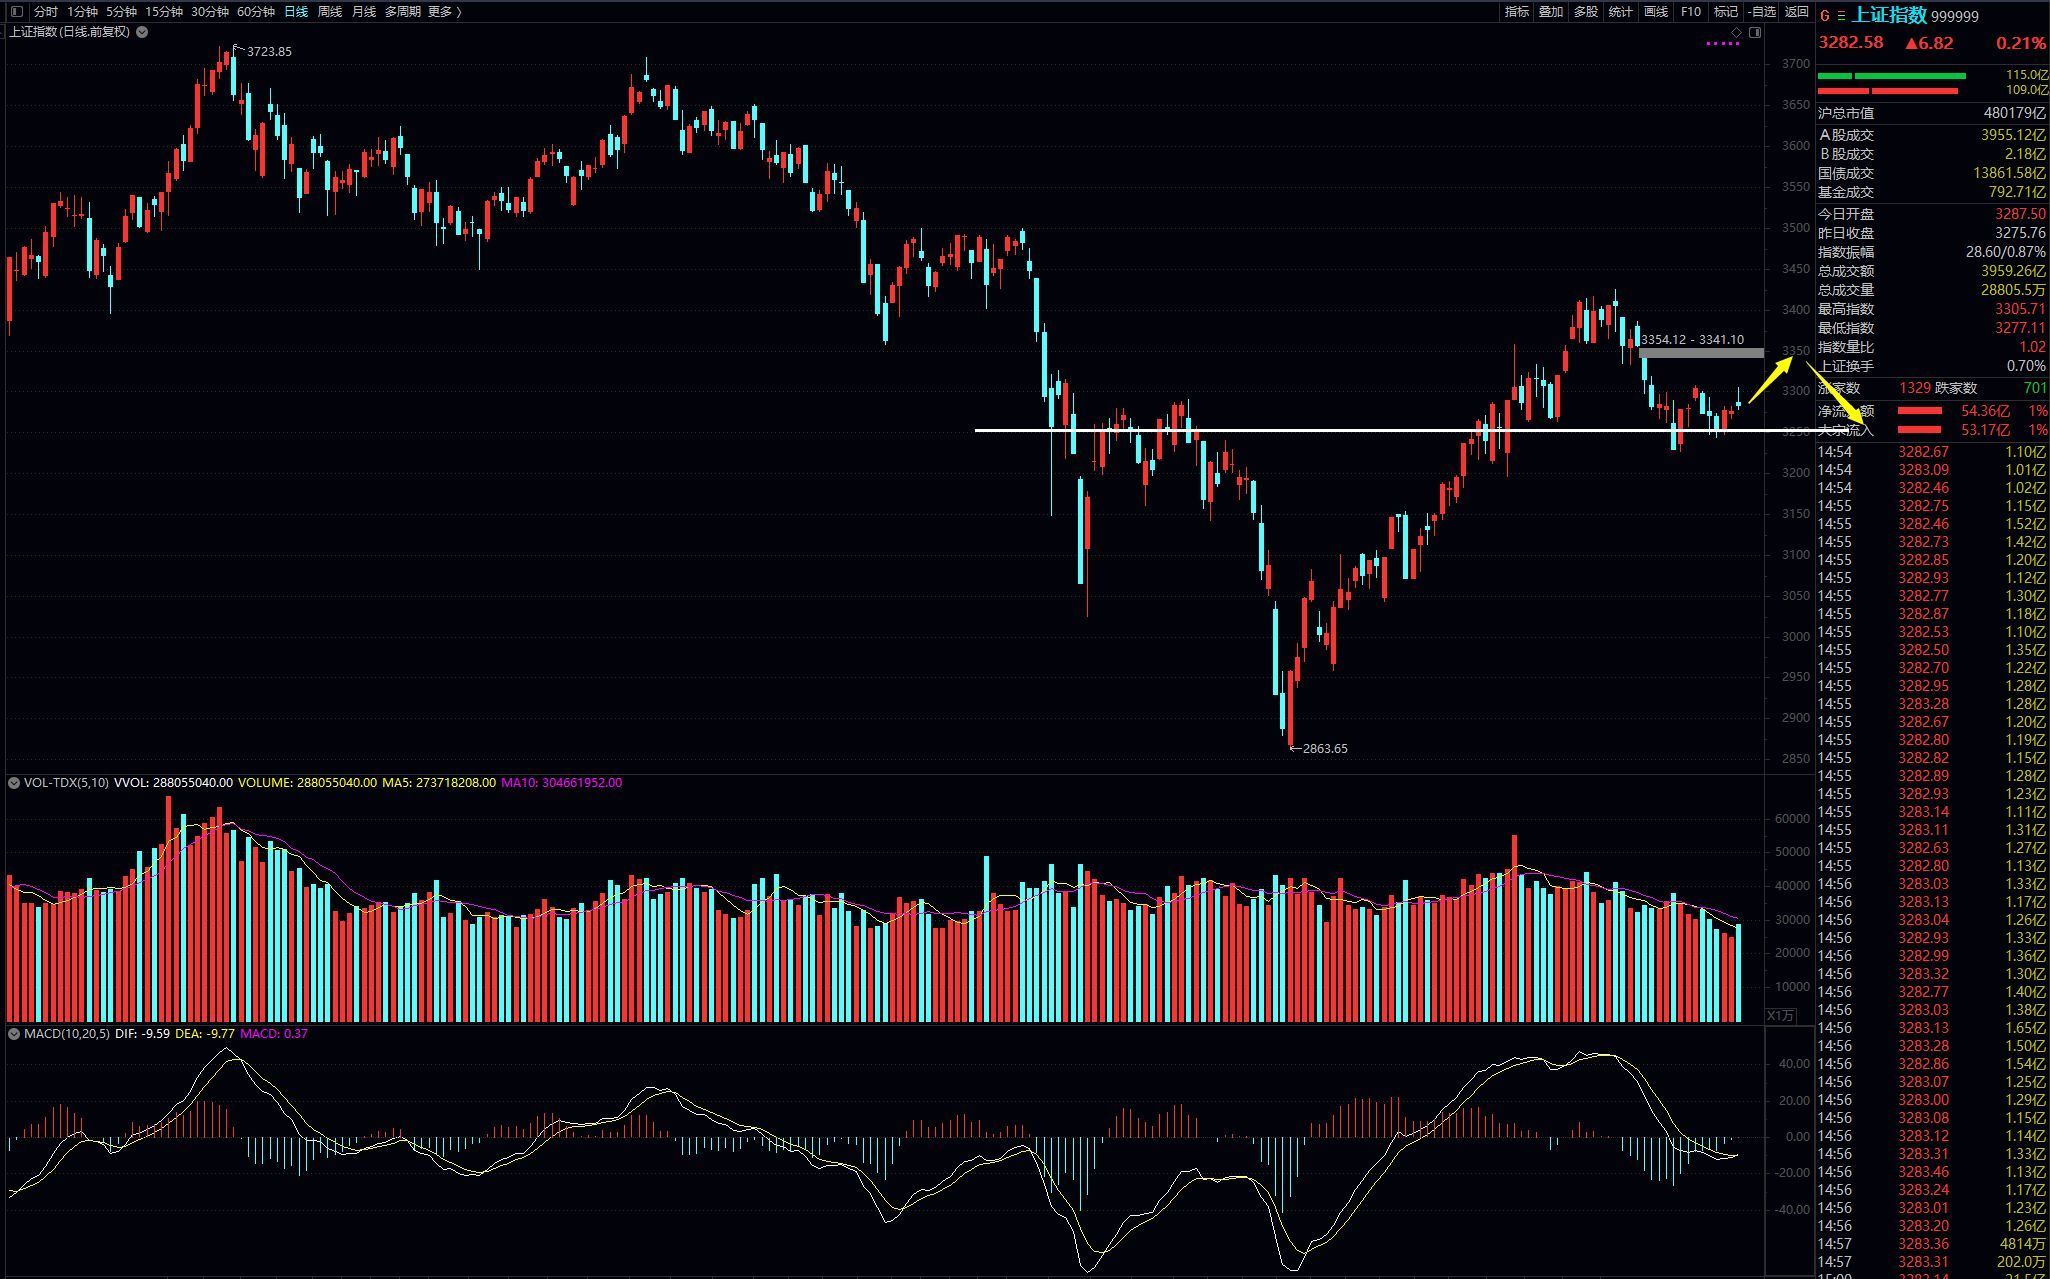Click the MACD DIF -9.59 label
The image size is (2050, 1279).
pos(142,1034)
